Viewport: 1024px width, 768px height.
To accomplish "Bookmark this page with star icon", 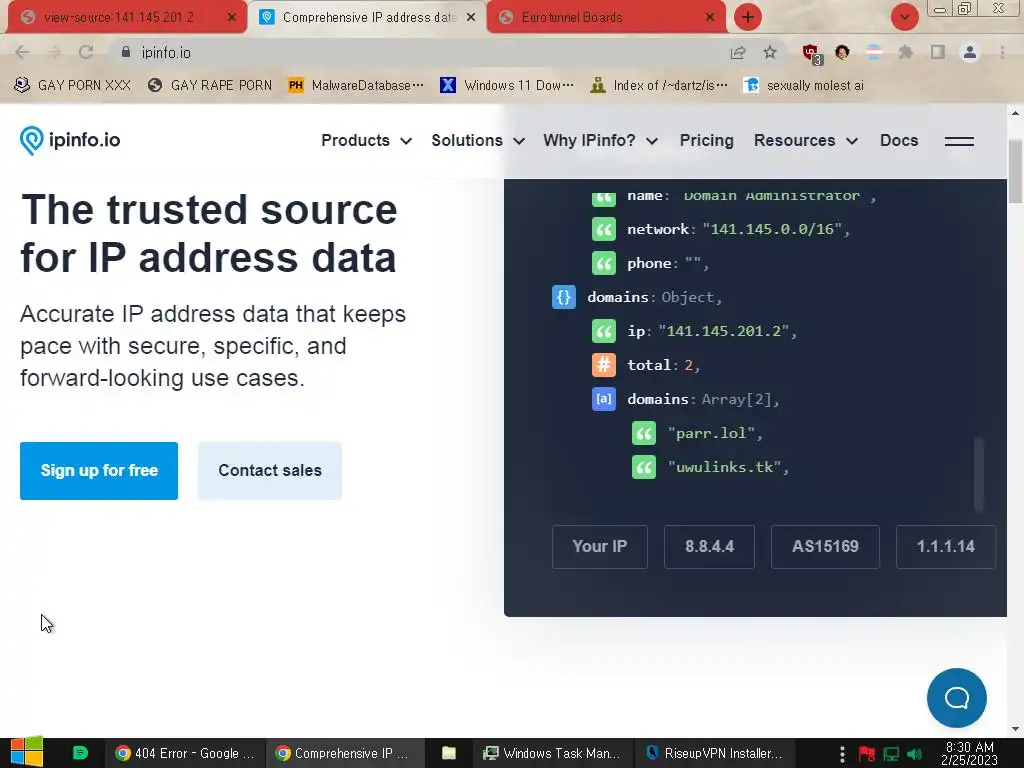I will tap(770, 52).
